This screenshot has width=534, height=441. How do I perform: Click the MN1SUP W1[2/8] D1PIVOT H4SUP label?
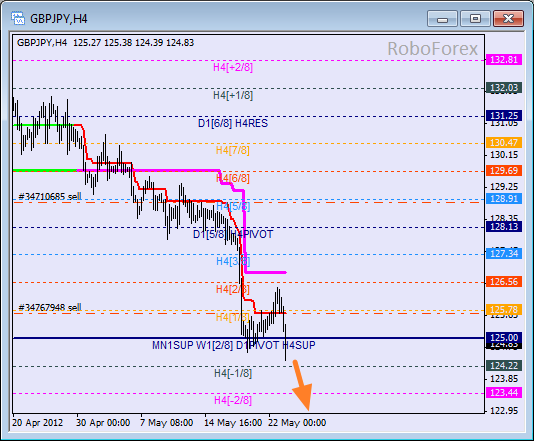pyautogui.click(x=234, y=345)
